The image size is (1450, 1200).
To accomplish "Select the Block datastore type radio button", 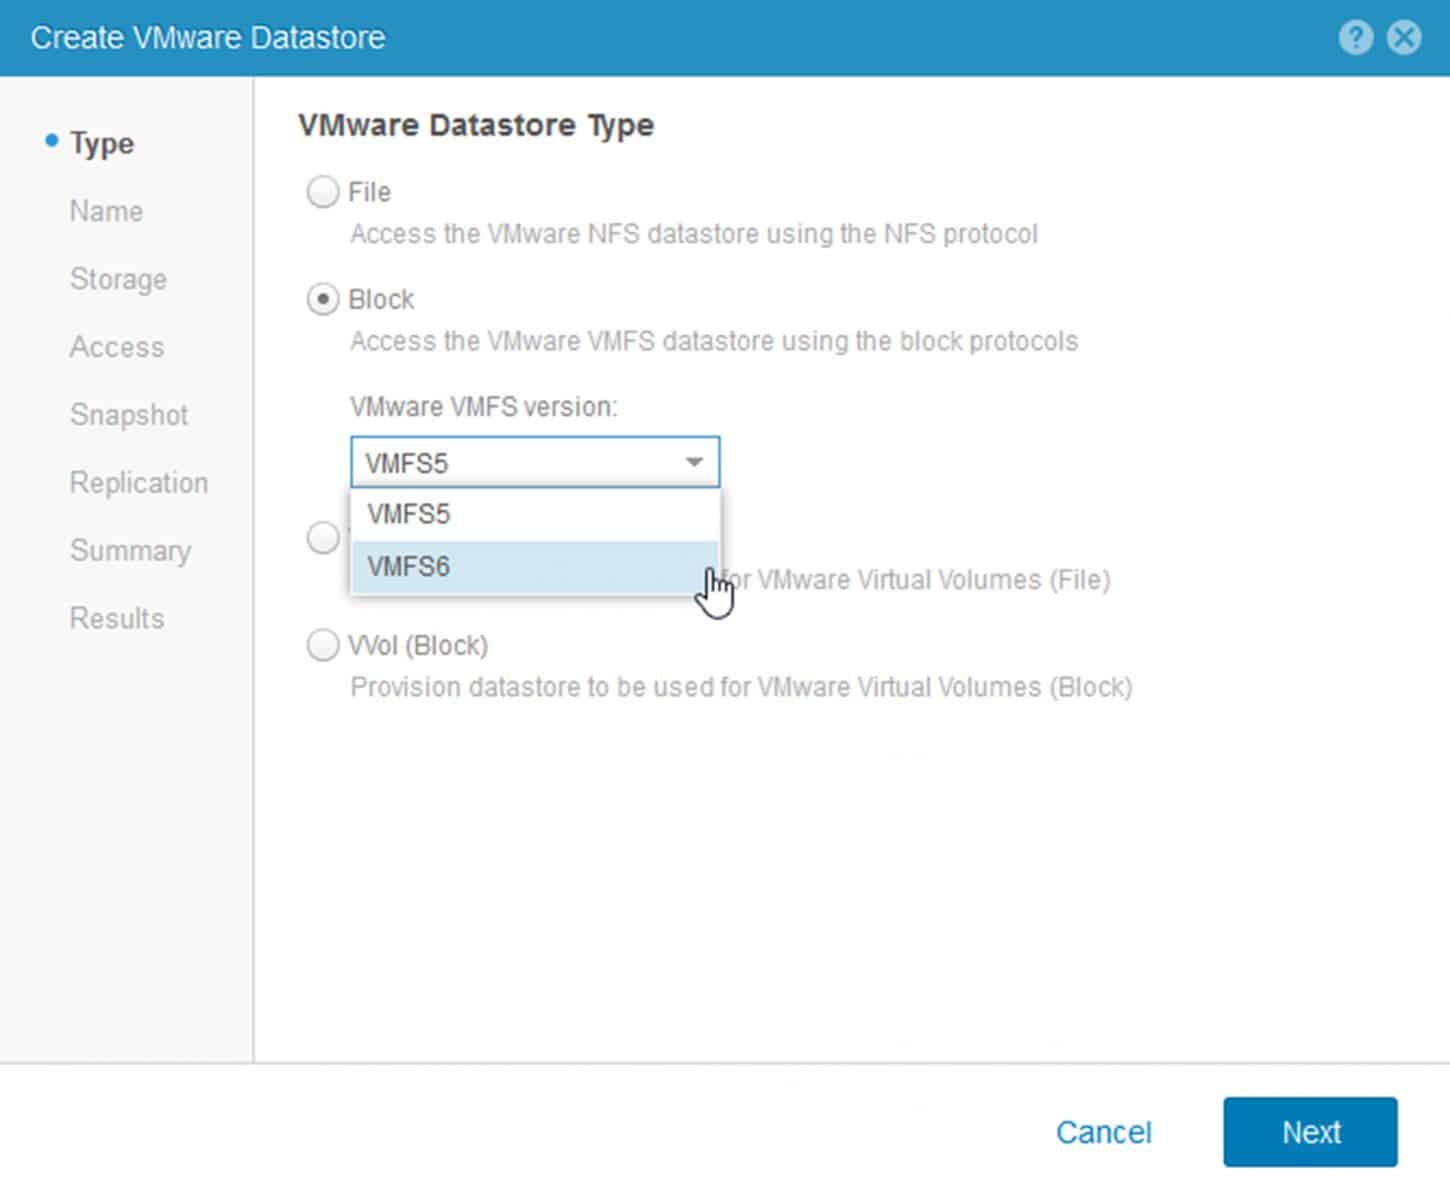I will pyautogui.click(x=323, y=299).
